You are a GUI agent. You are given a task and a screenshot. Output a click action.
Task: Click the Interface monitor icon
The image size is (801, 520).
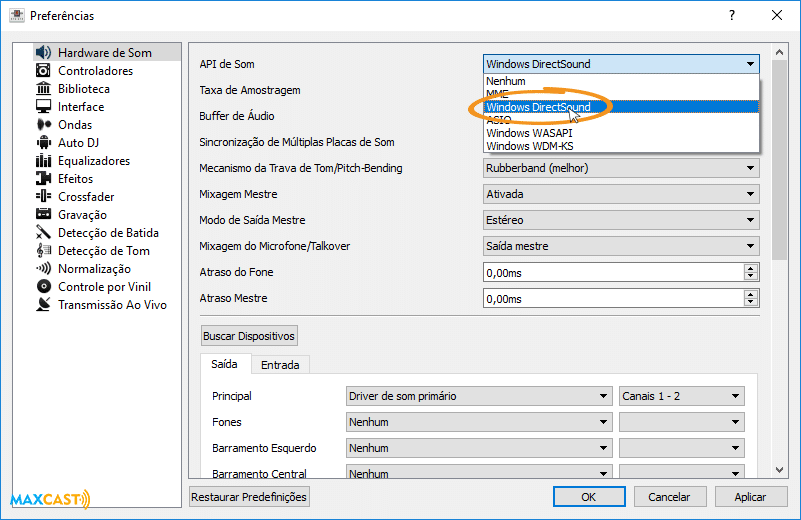(43, 107)
